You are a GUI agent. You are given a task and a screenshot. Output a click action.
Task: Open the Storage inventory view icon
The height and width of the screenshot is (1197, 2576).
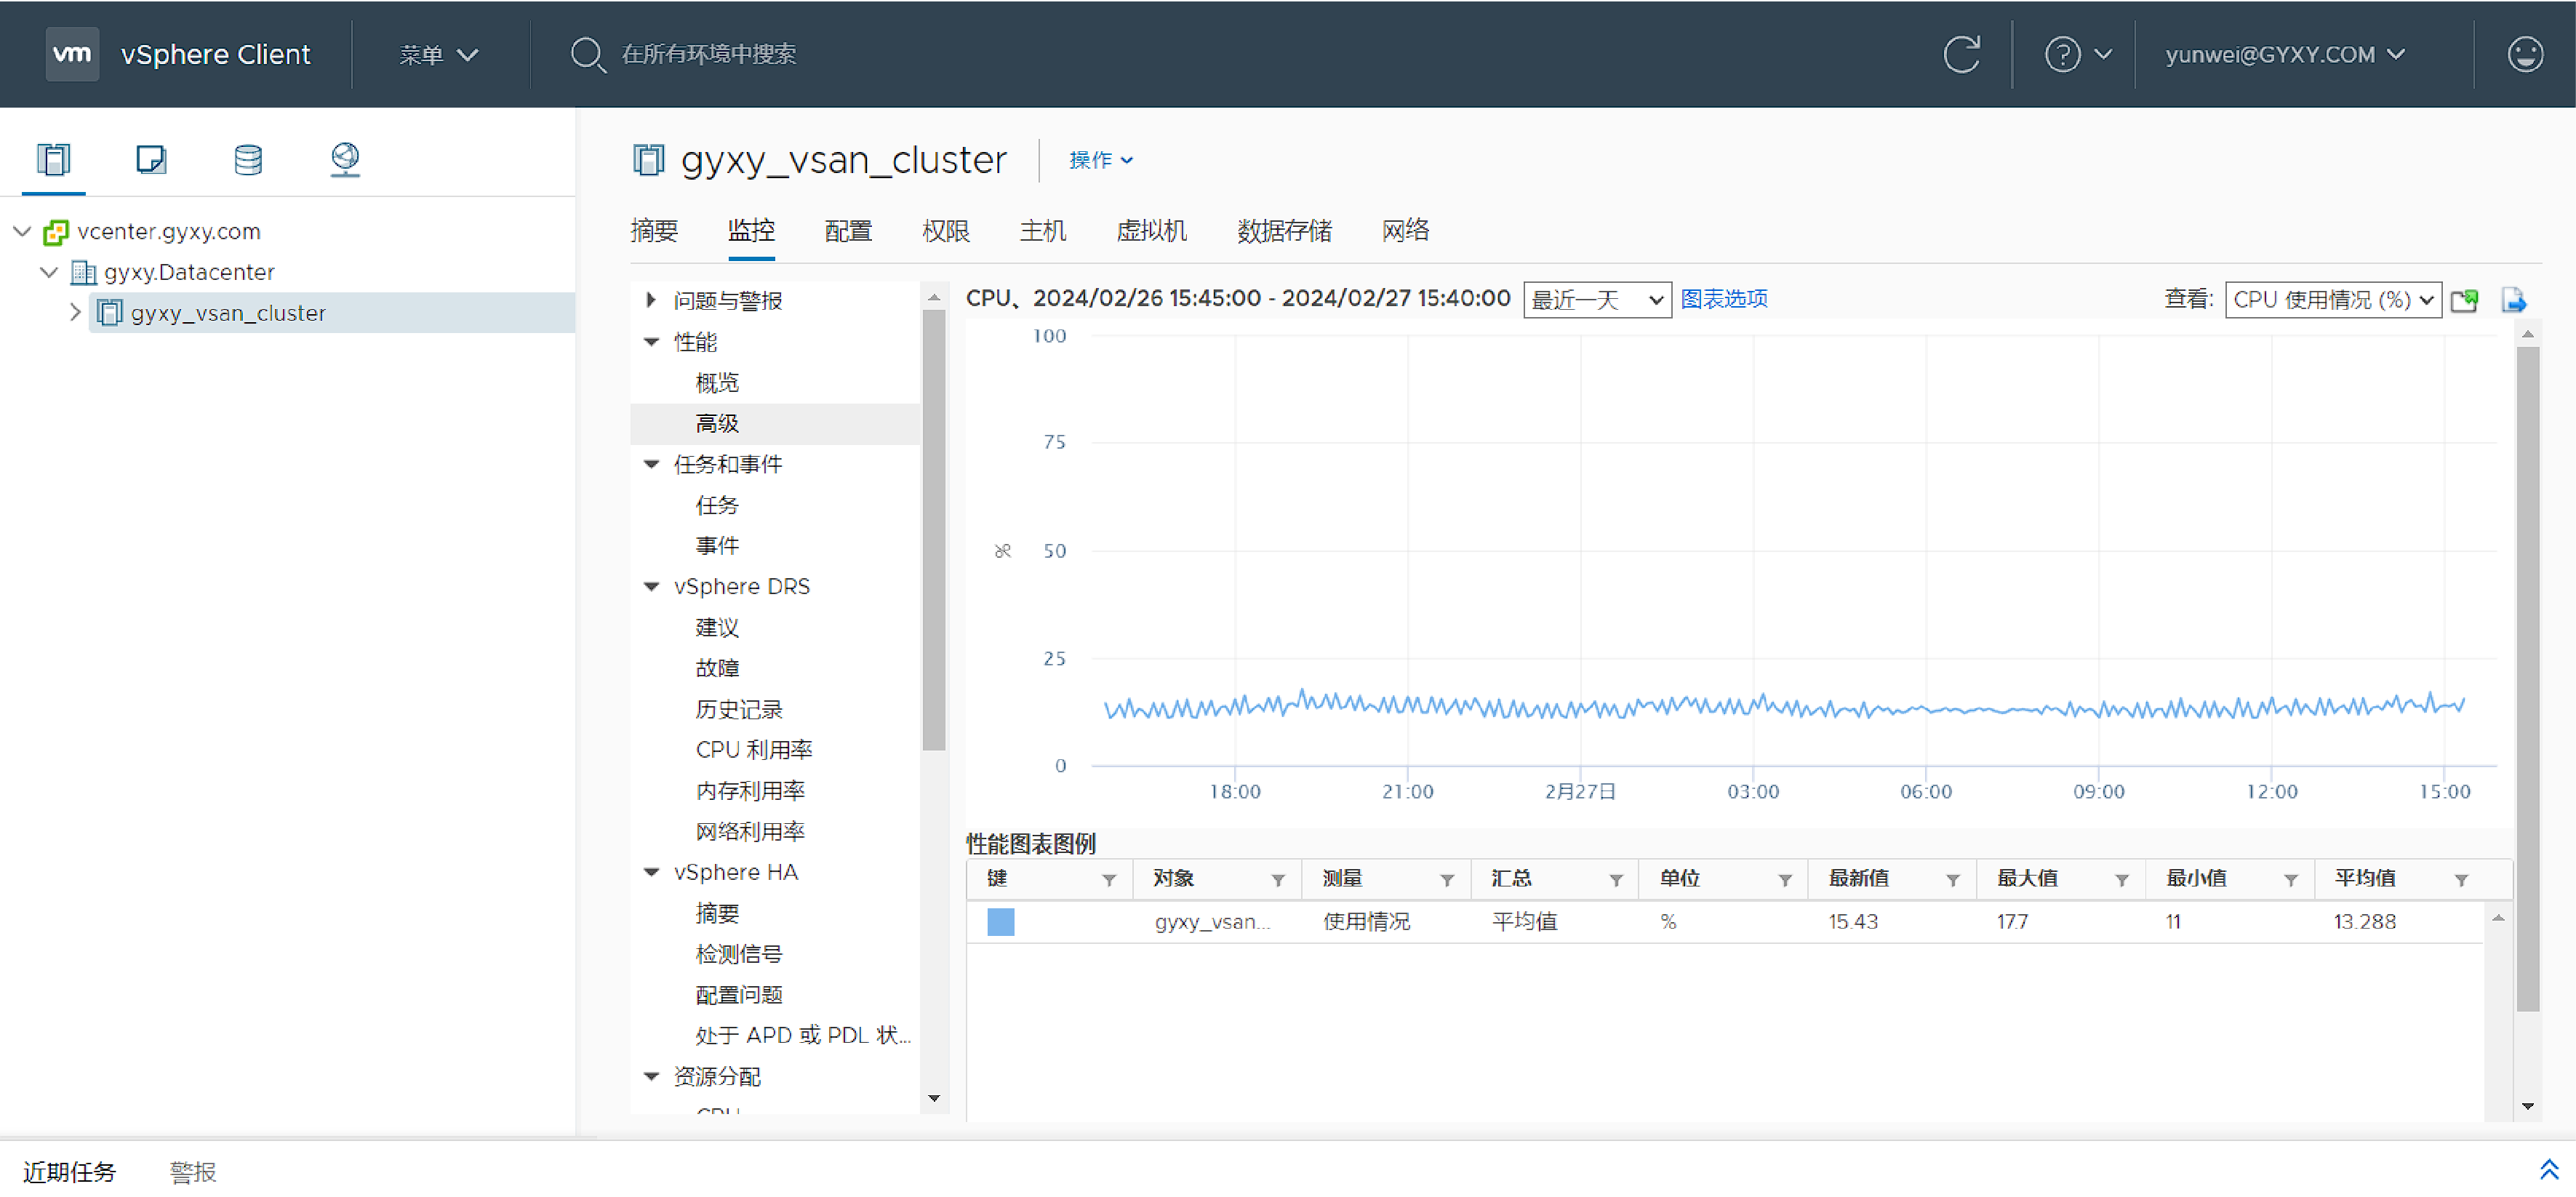248,159
